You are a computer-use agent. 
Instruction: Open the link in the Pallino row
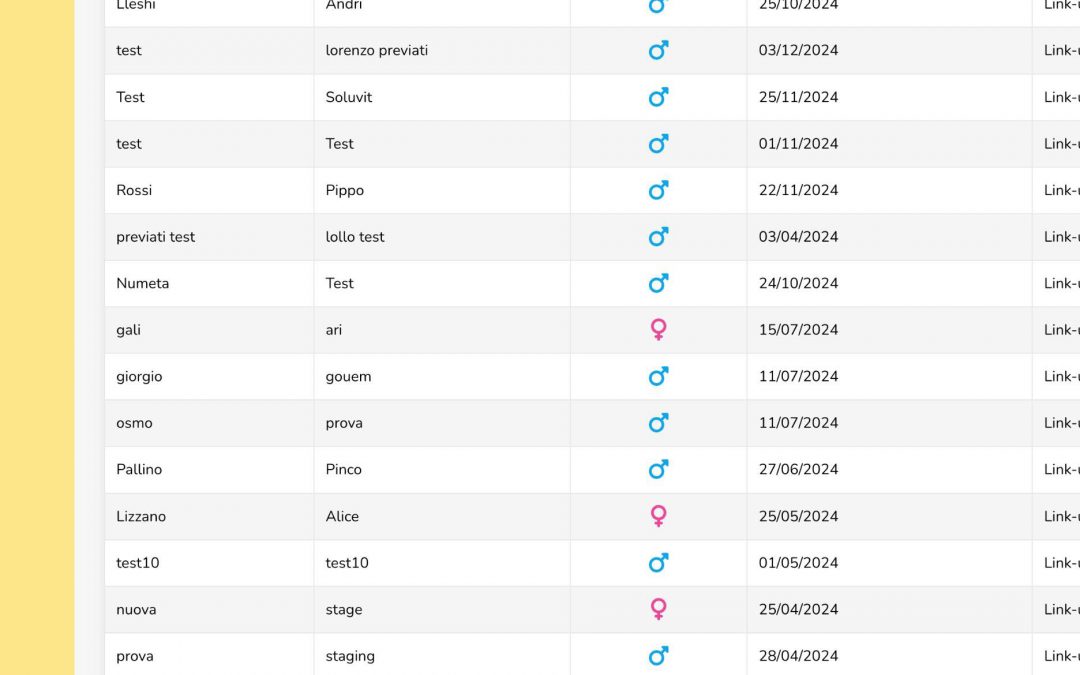tap(1061, 469)
